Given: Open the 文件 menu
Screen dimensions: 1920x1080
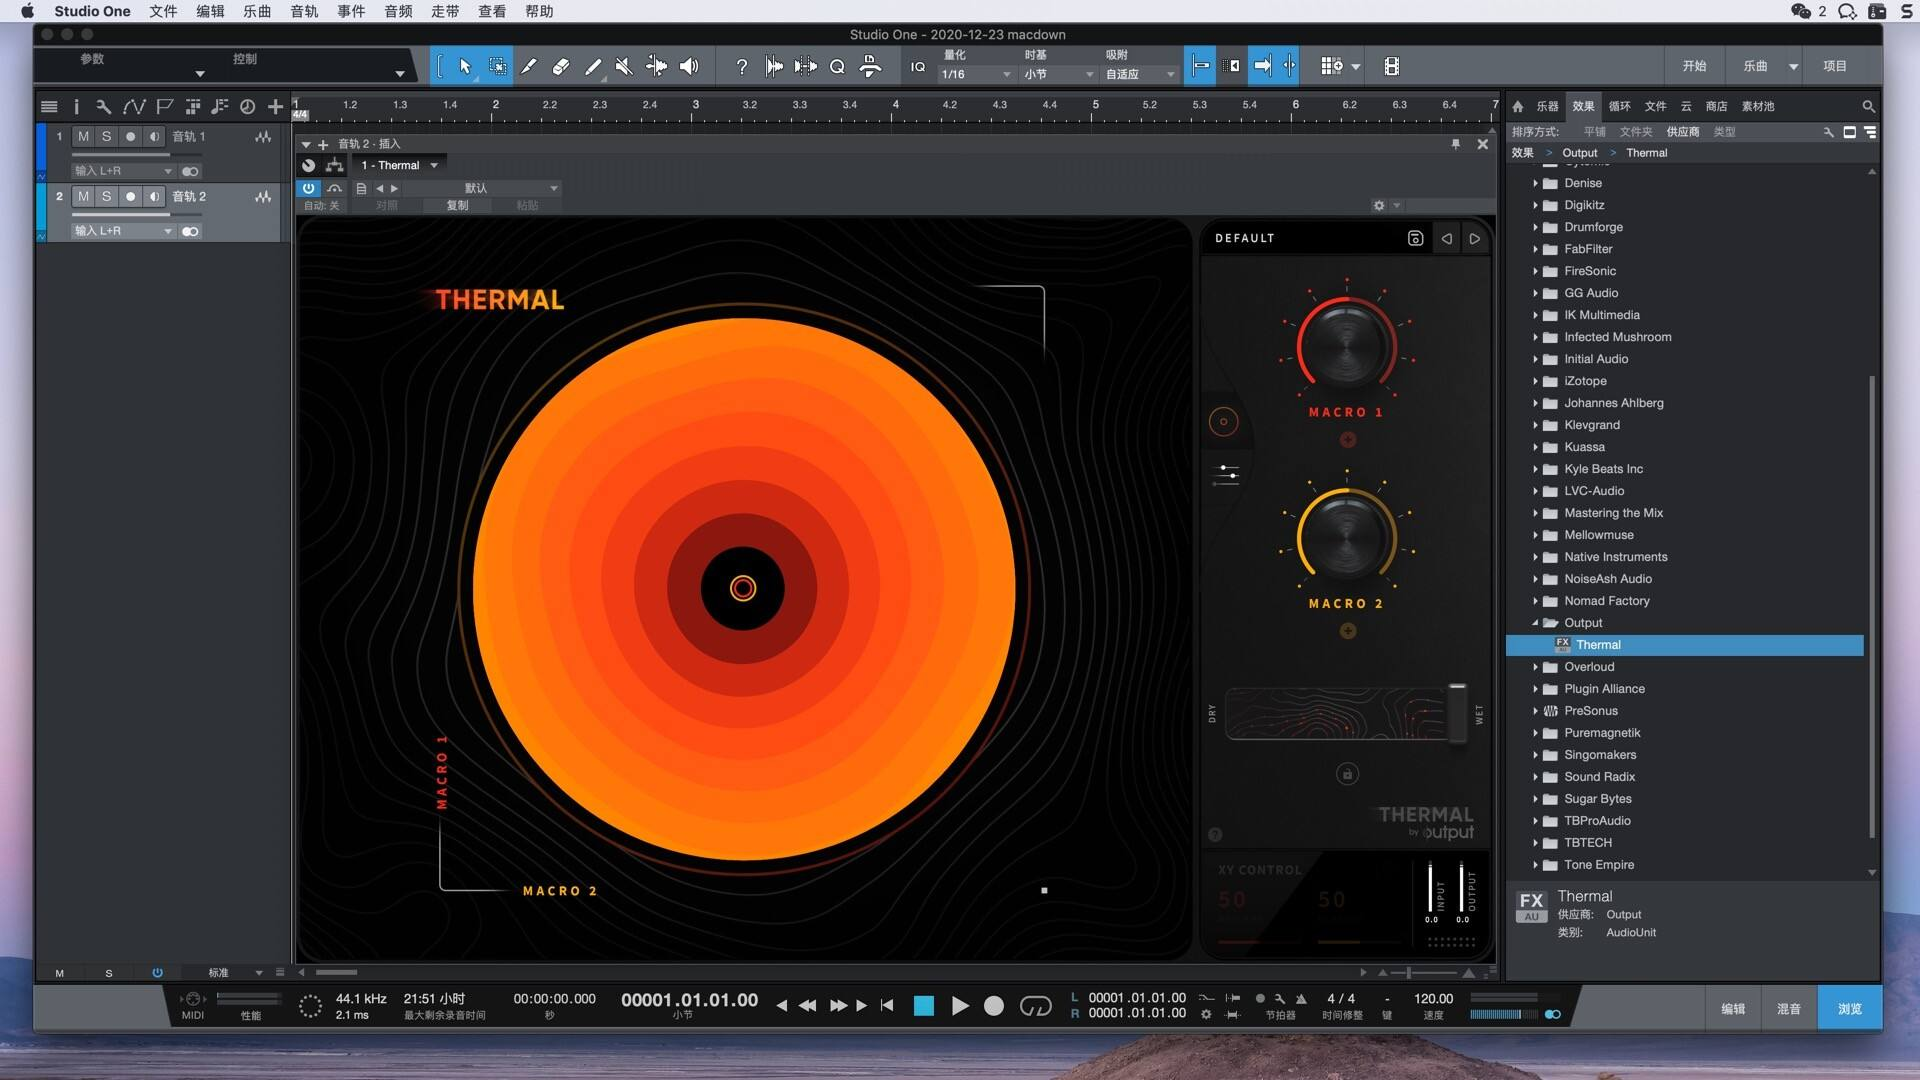Looking at the screenshot, I should click(163, 11).
